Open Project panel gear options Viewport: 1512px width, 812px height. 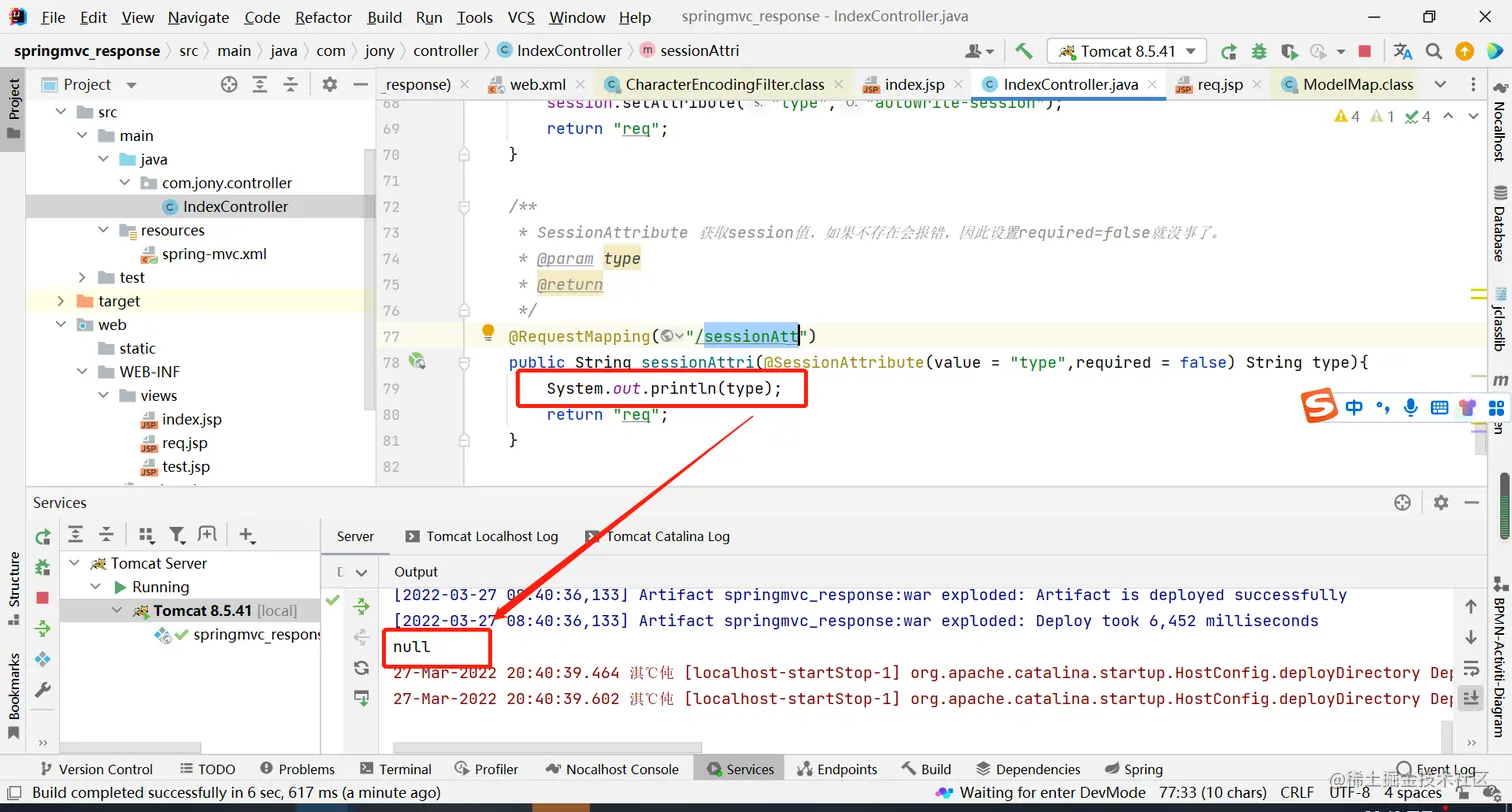(330, 85)
